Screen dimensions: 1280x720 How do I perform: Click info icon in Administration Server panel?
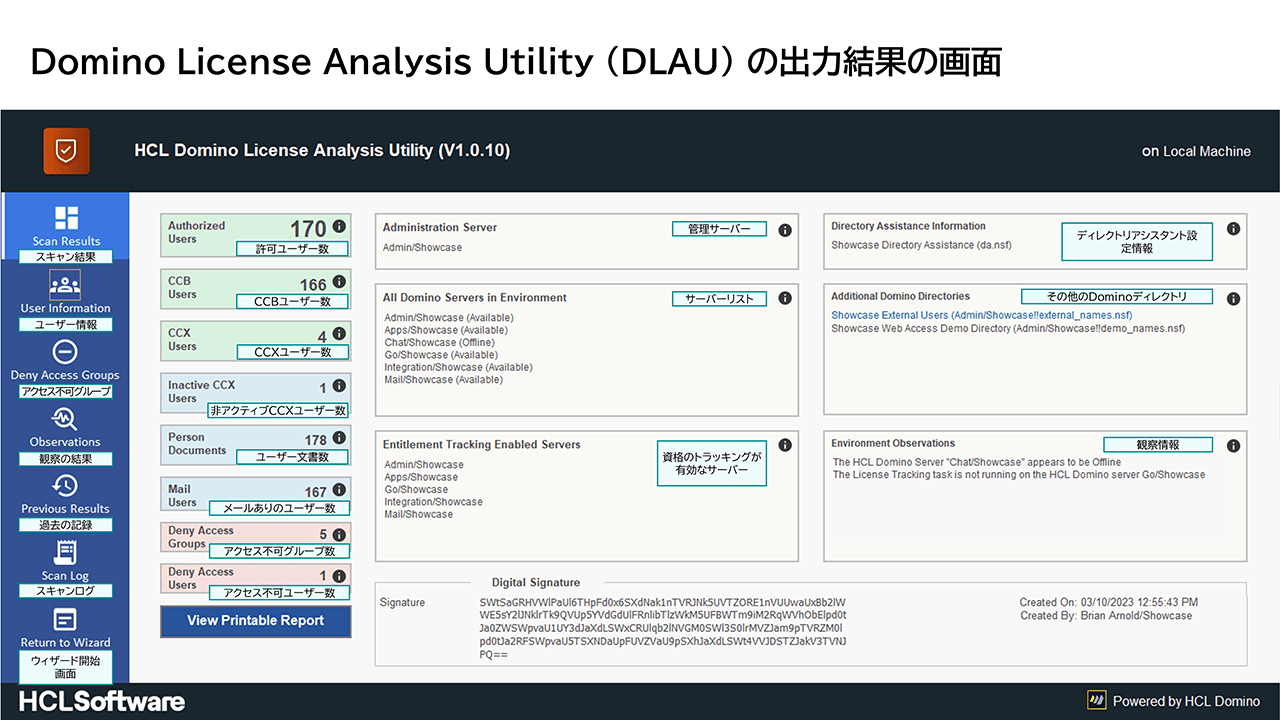[785, 230]
